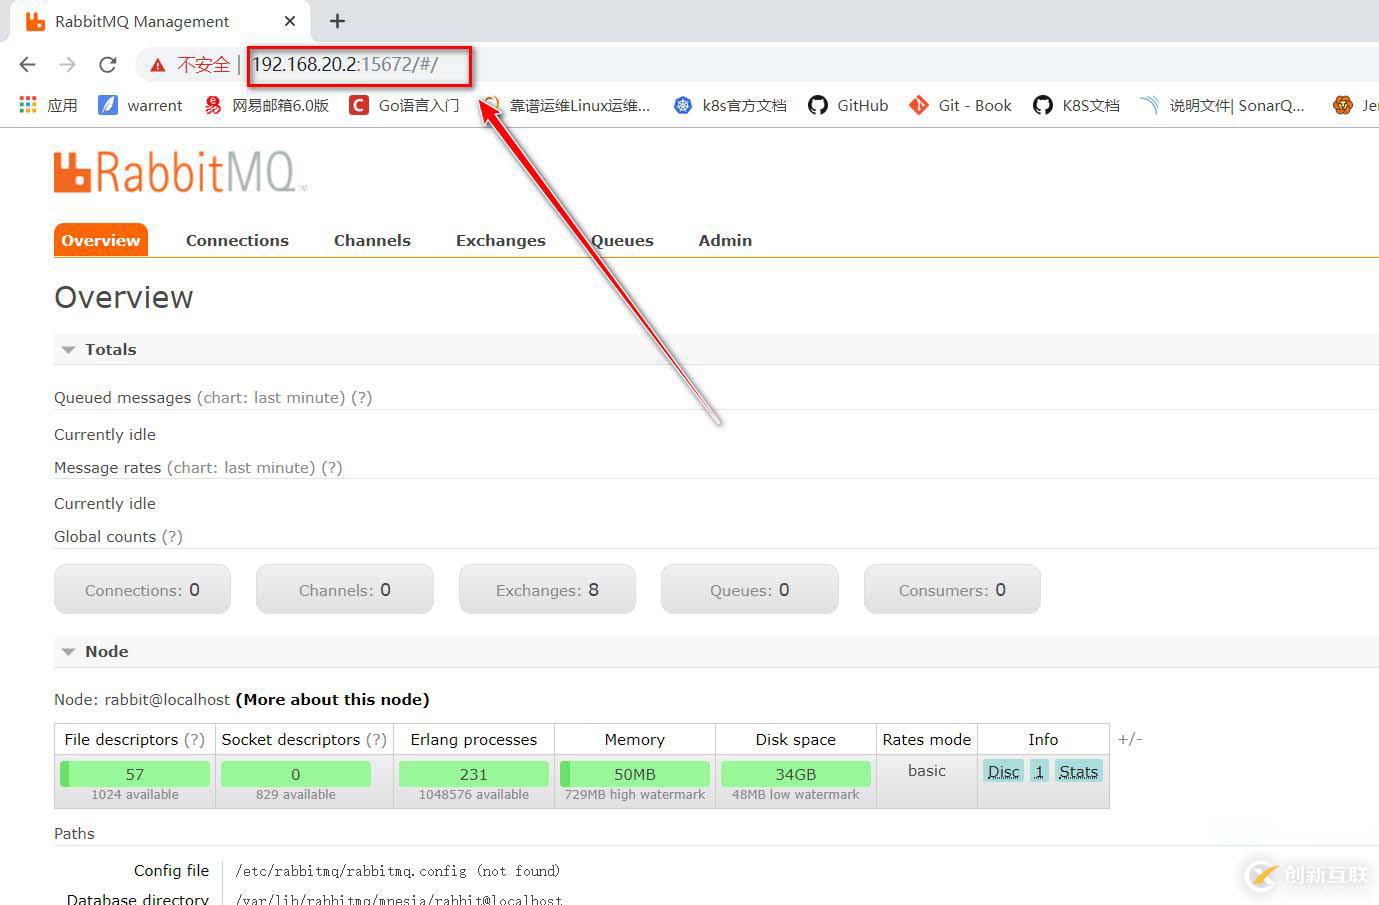Open the k8s官方文档 bookmark
Viewport: 1379px width, 905px height.
pos(730,105)
